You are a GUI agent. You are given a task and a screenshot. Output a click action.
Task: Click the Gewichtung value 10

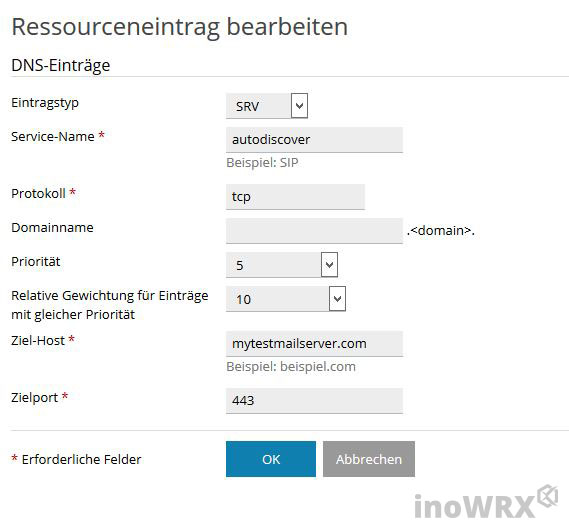243,299
